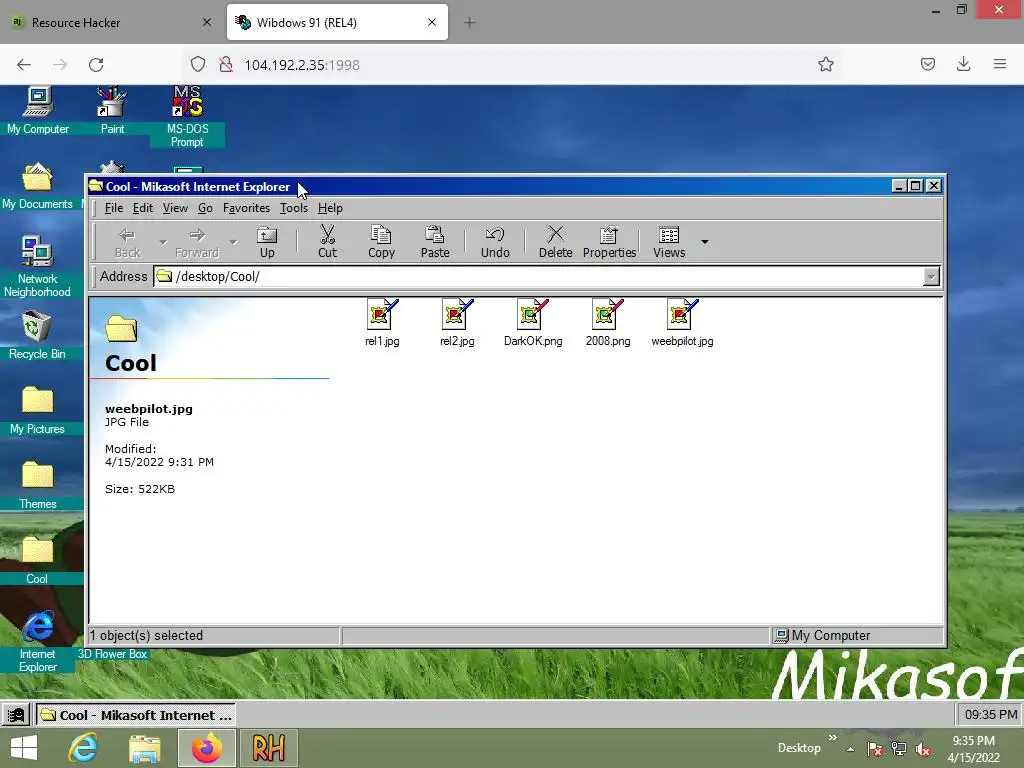Open the 3D Flower Box shortcut
The height and width of the screenshot is (768, 1024).
tap(112, 654)
